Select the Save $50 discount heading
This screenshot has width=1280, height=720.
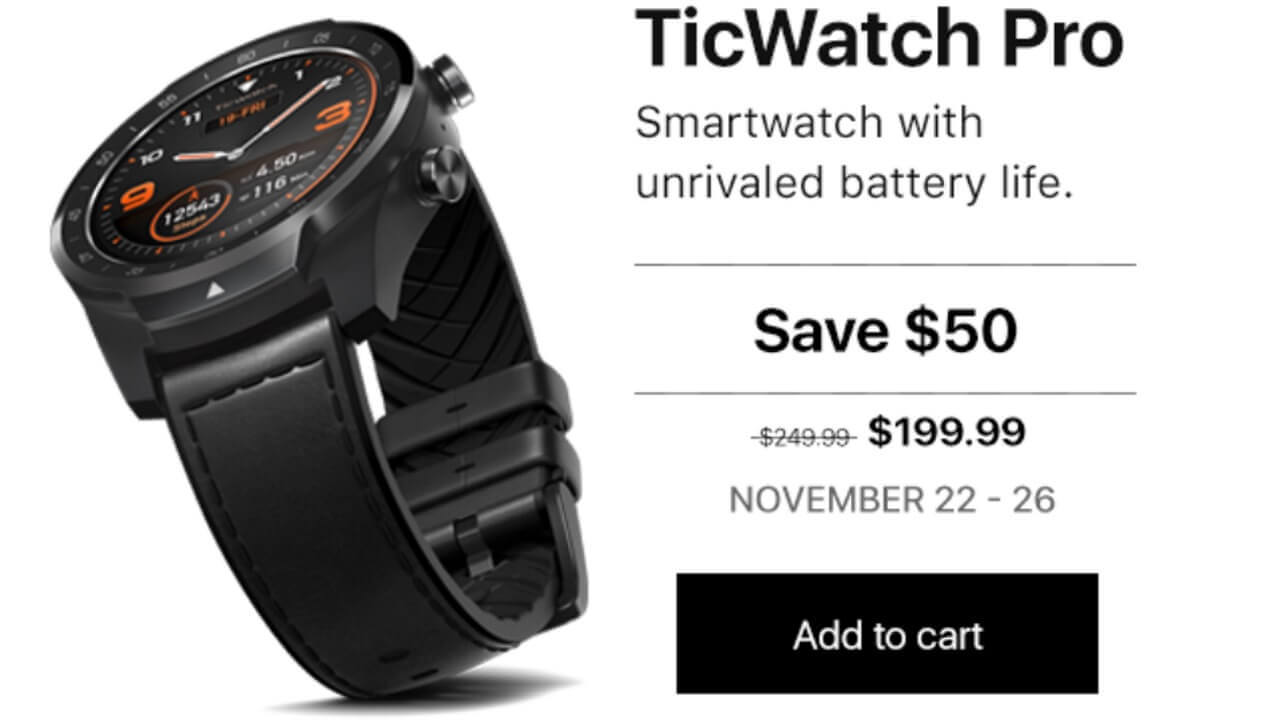[x=886, y=331]
